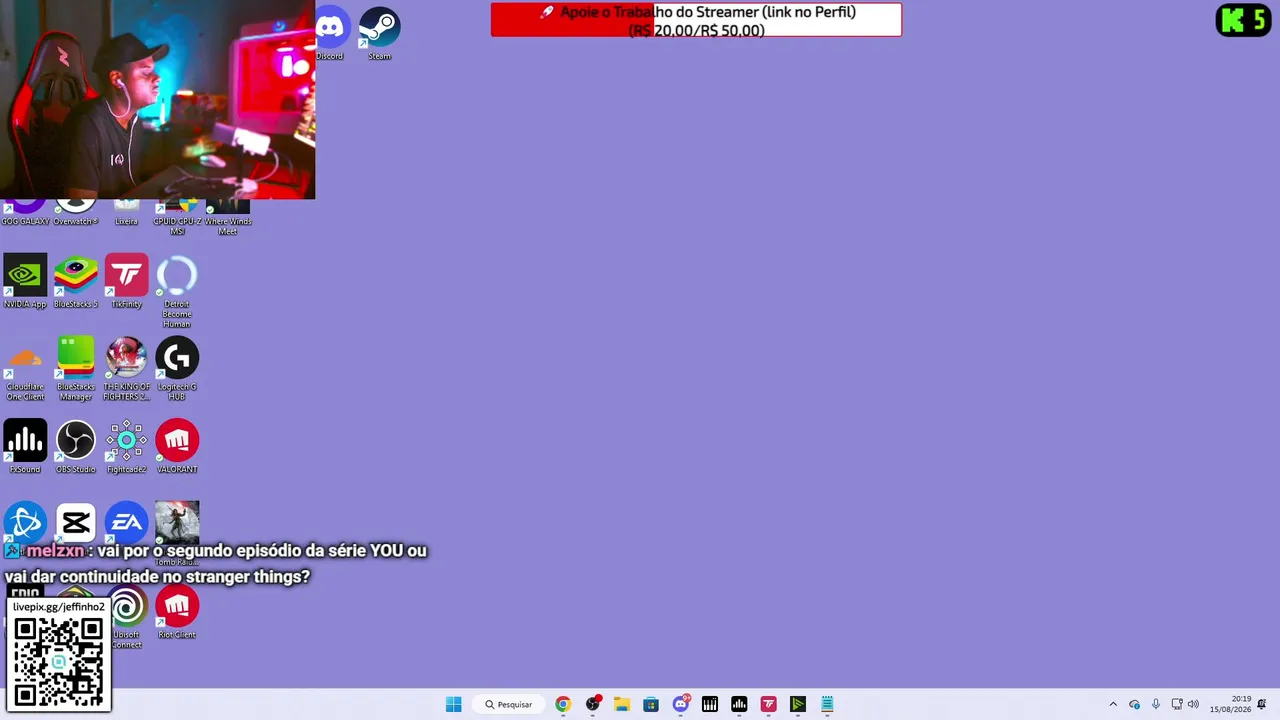This screenshot has height=720, width=1280.
Task: Click the CPUID CPU-Z MSI label
Action: [177, 226]
